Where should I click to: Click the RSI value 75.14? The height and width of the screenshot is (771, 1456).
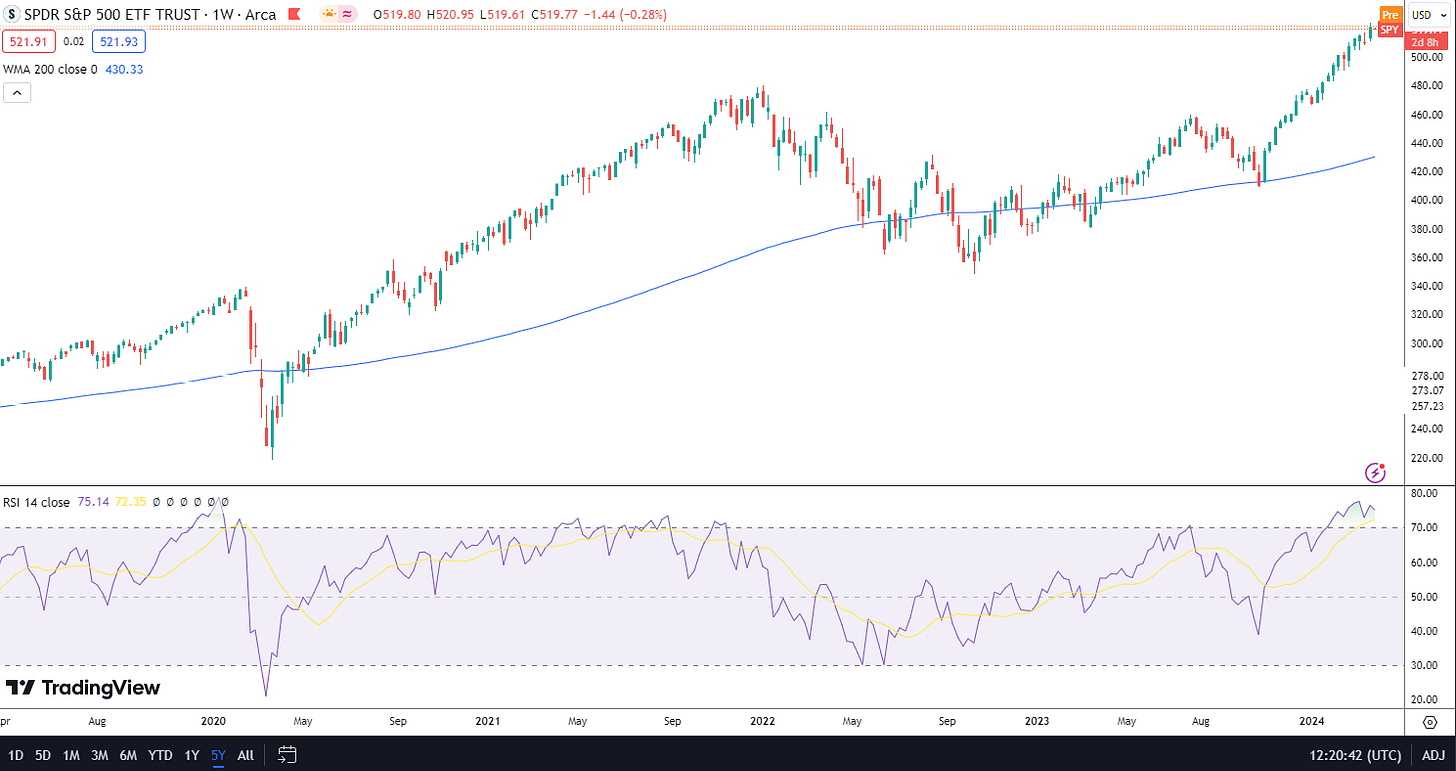(x=92, y=502)
